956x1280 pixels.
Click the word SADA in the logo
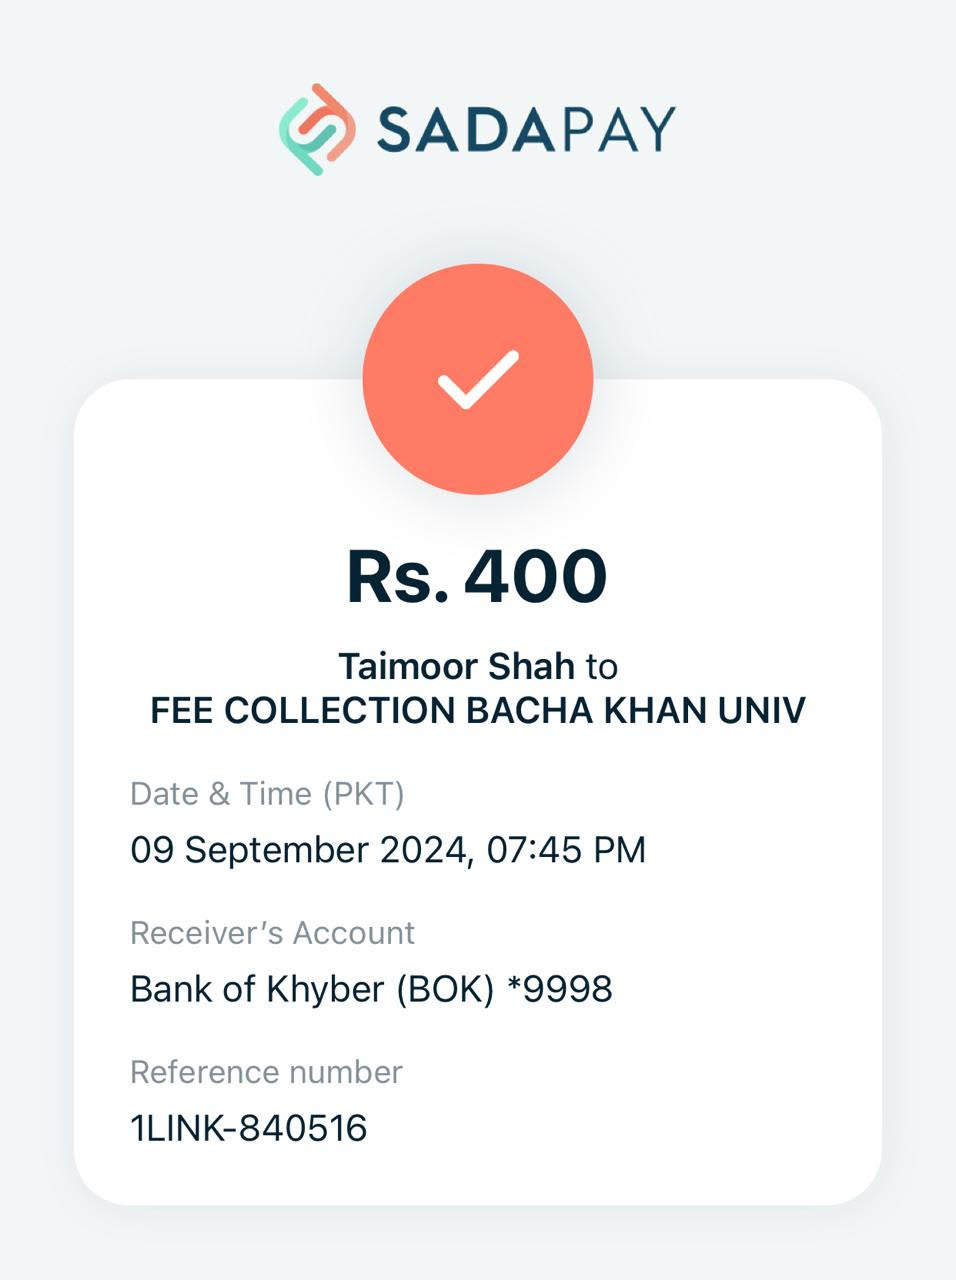tap(465, 129)
